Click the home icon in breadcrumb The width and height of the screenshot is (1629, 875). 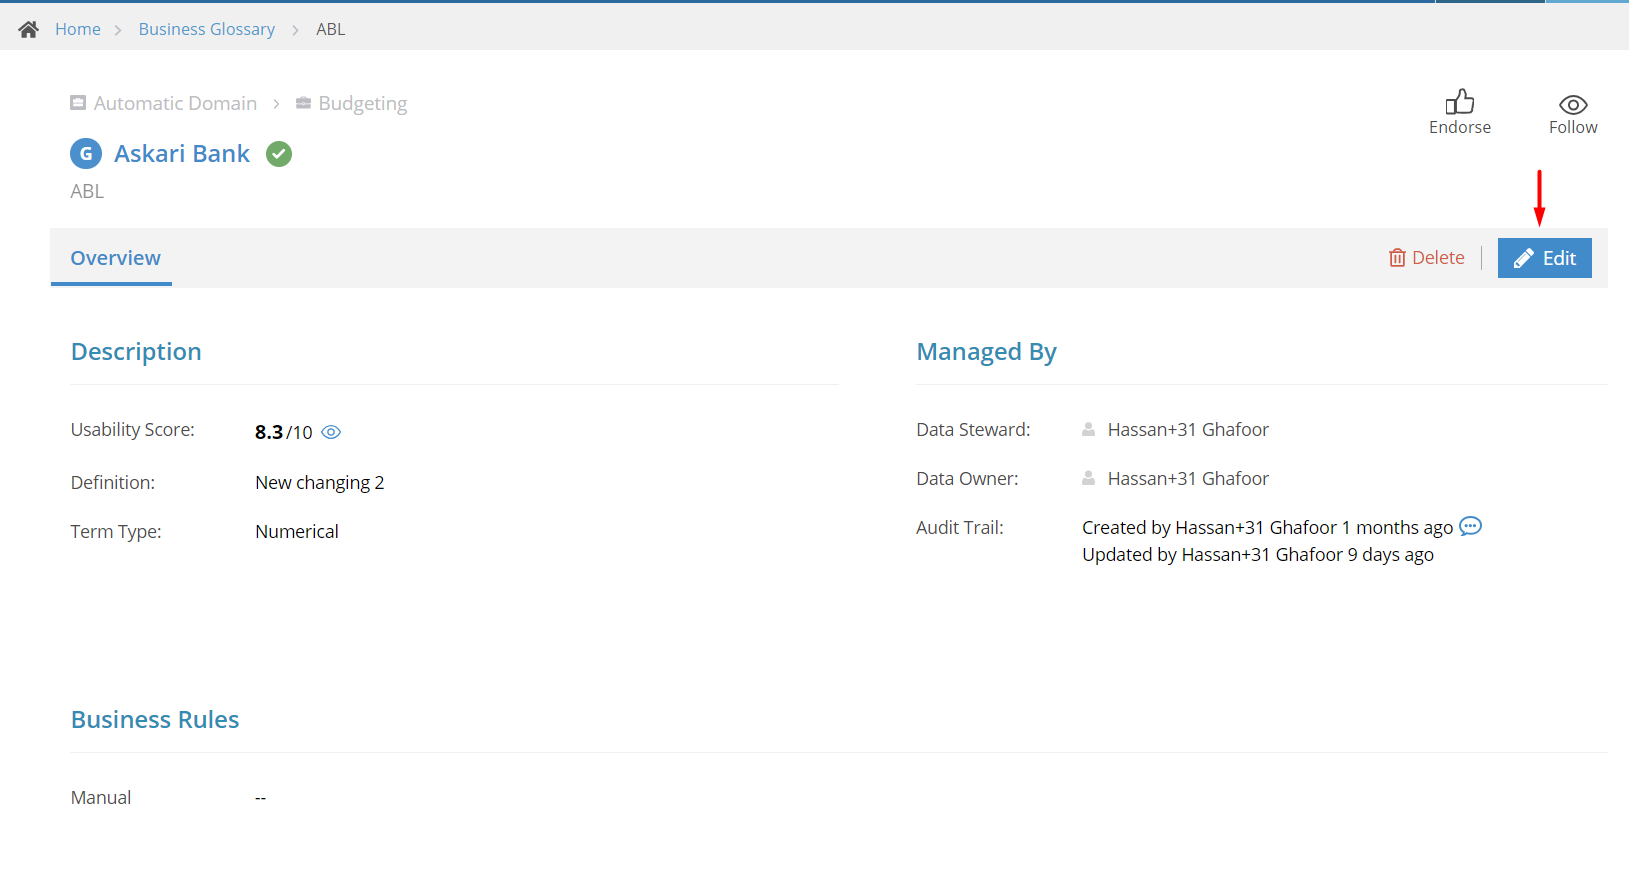(x=28, y=29)
